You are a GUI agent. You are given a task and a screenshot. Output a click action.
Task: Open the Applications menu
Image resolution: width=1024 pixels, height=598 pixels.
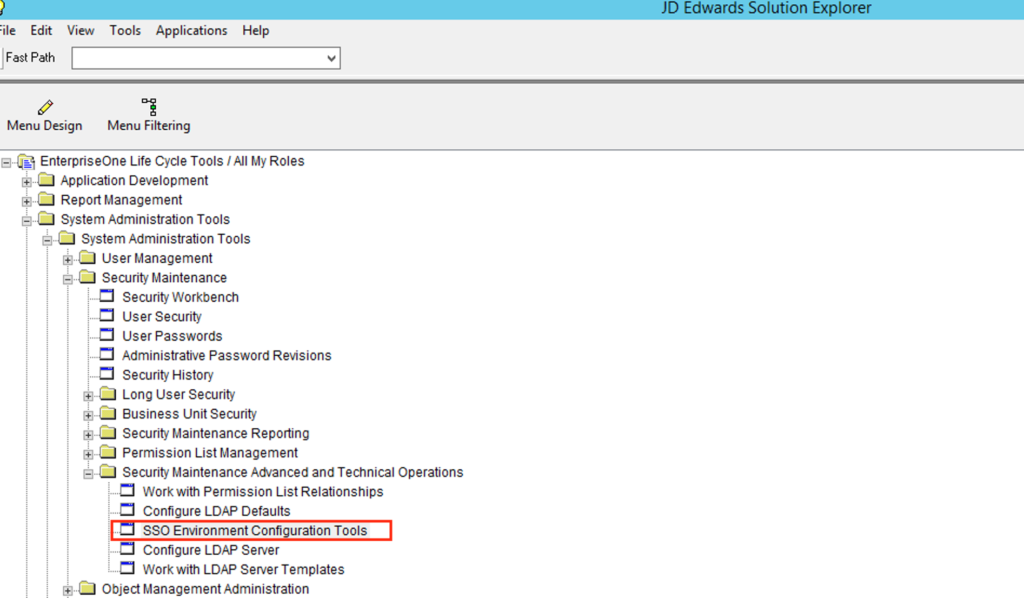pos(191,30)
